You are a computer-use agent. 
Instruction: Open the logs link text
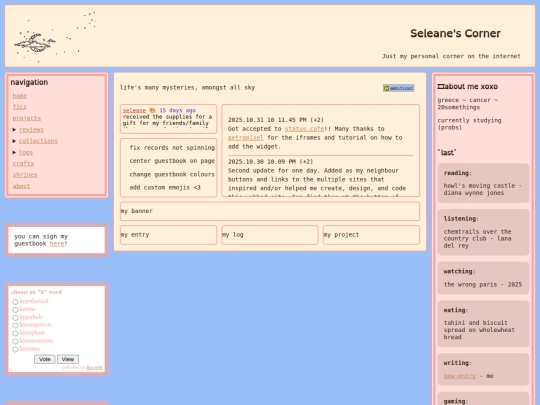pos(26,152)
